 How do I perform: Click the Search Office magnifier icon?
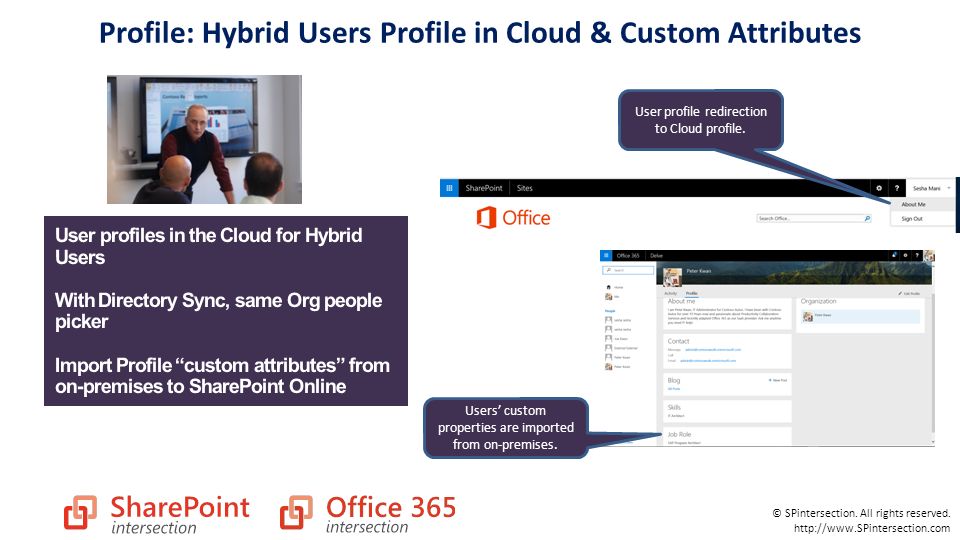pos(867,218)
